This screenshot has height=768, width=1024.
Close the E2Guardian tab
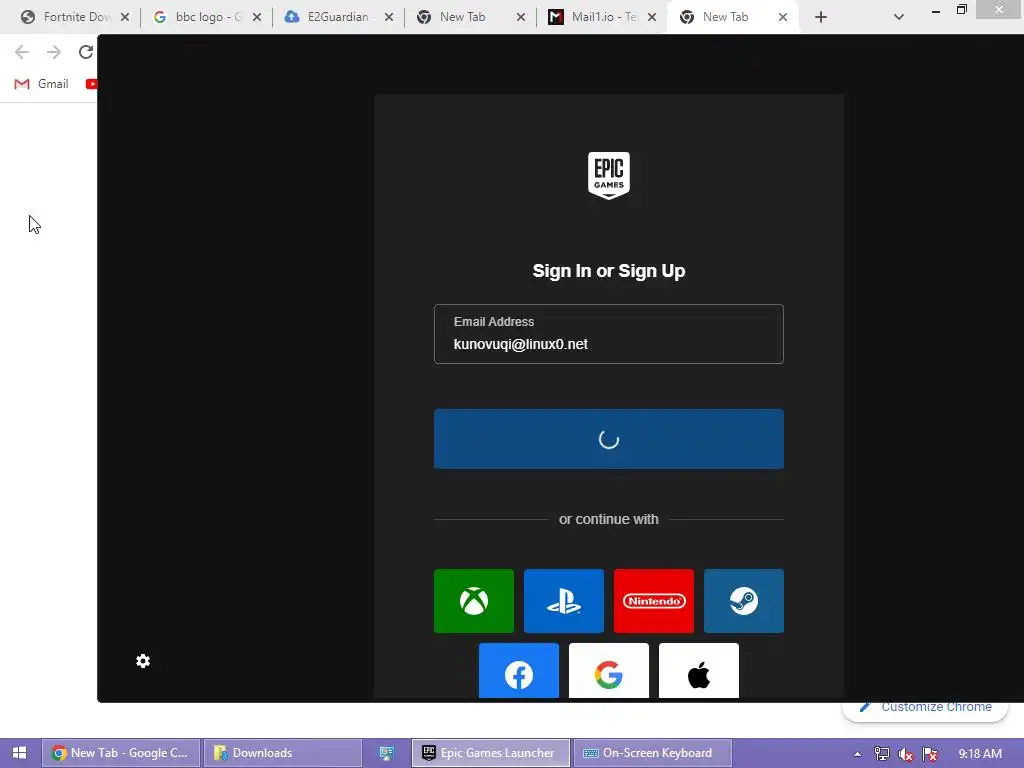pyautogui.click(x=389, y=17)
